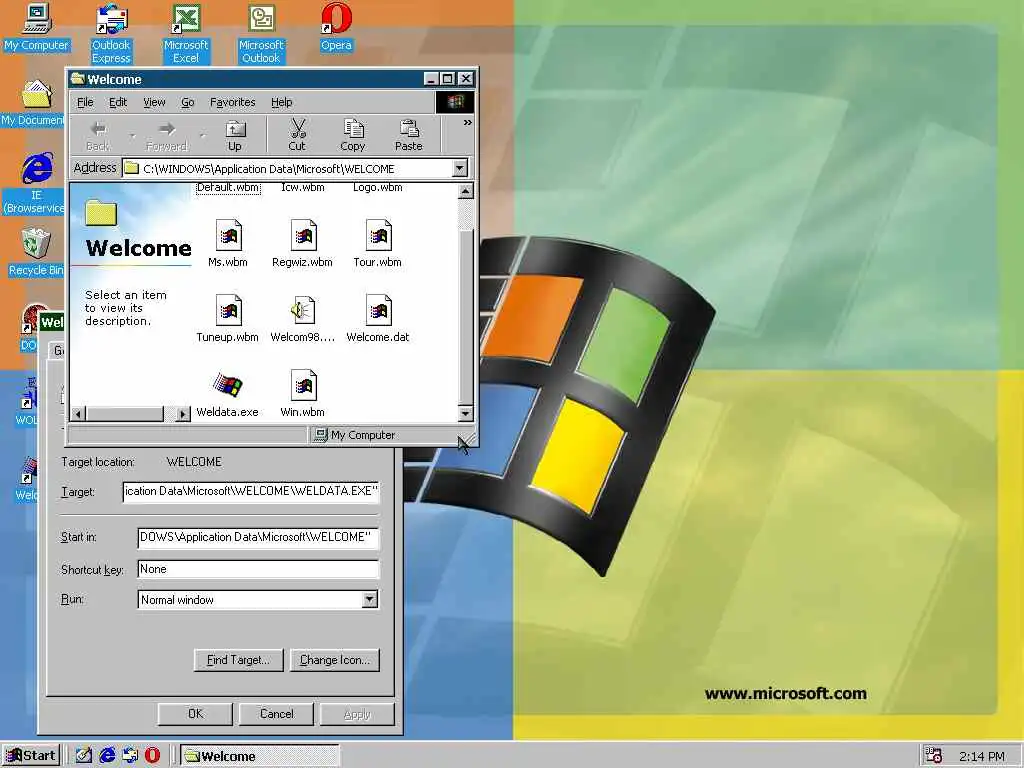Viewport: 1024px width, 768px height.
Task: Click Outlook Express quick launch icon
Action: (x=130, y=756)
